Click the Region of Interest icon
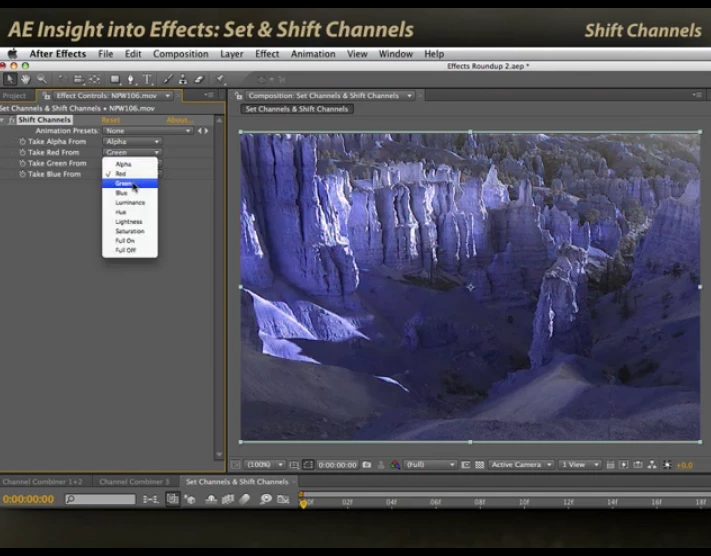The height and width of the screenshot is (556, 711). click(466, 465)
